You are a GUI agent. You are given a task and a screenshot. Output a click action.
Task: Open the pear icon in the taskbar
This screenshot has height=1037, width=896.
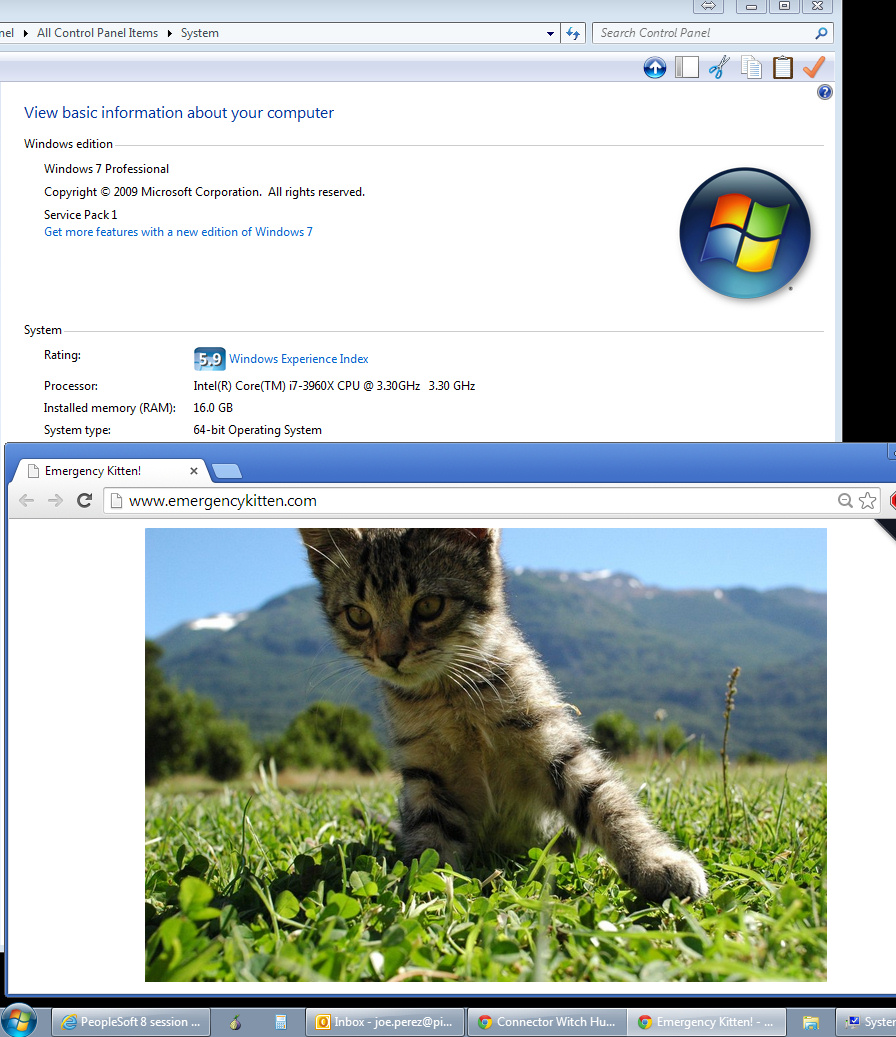235,1022
